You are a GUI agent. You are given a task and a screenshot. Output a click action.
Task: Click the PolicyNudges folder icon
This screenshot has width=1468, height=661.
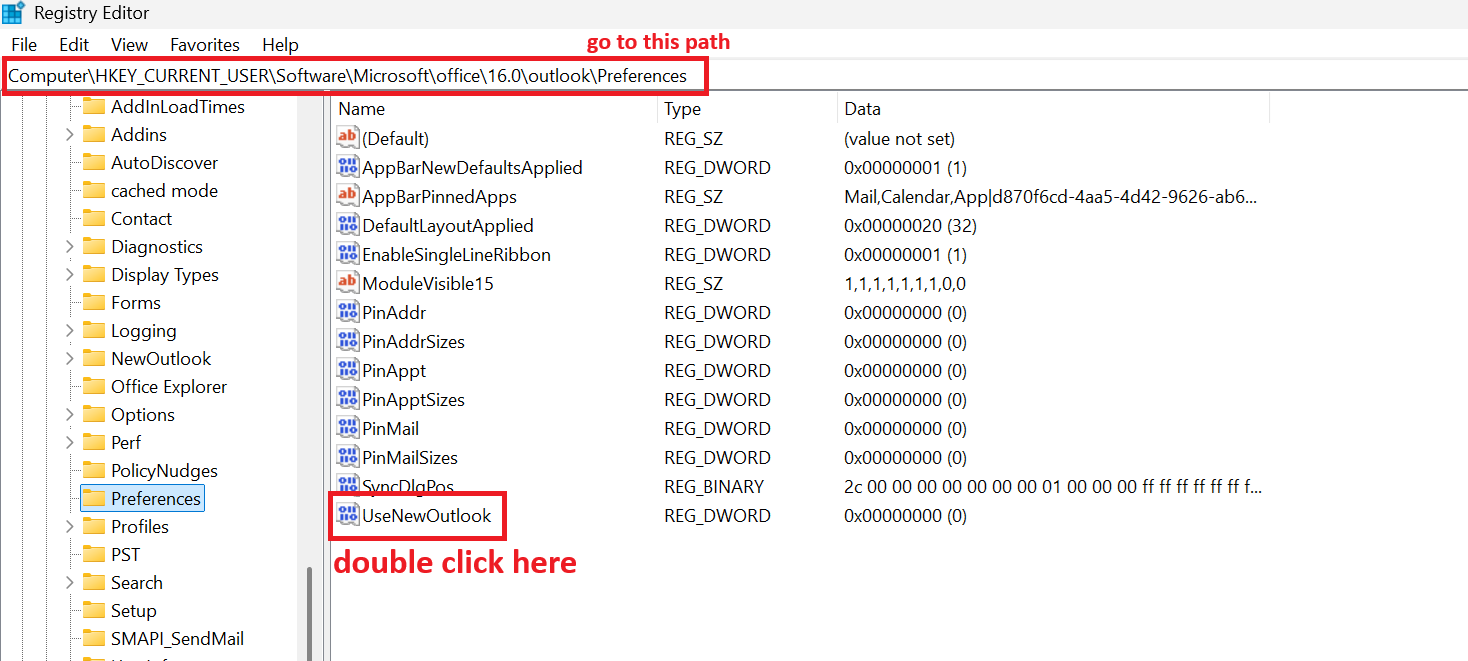coord(94,470)
